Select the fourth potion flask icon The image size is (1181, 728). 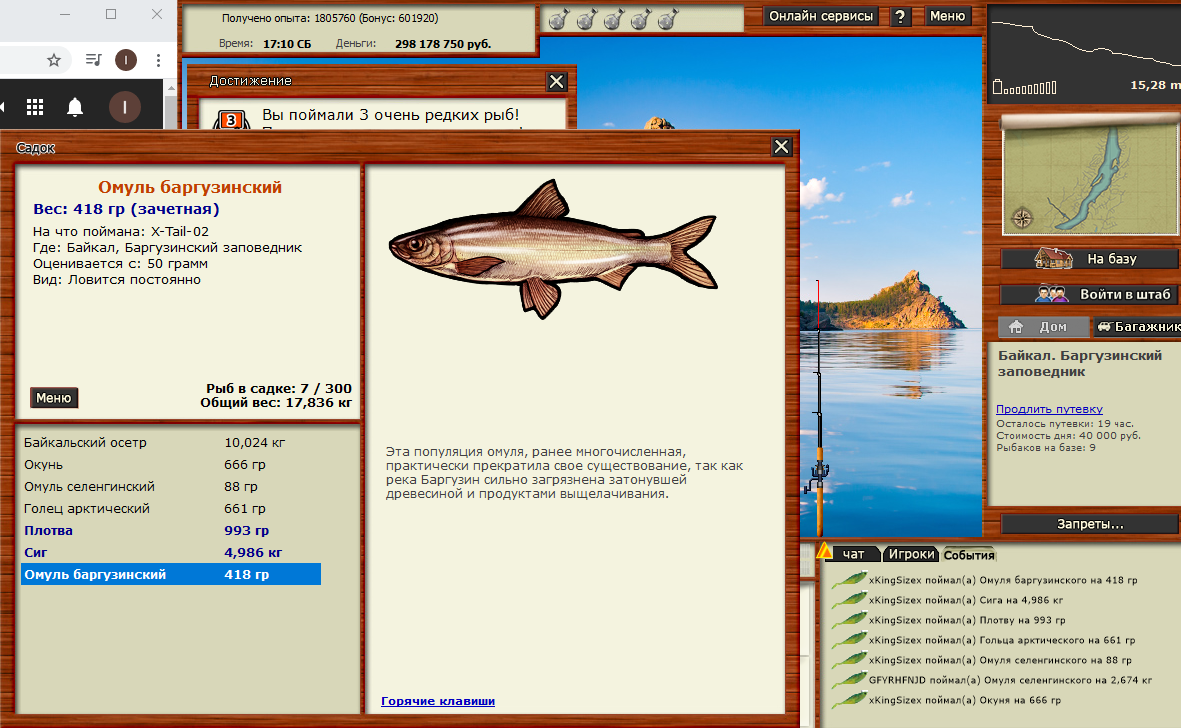pyautogui.click(x=640, y=19)
